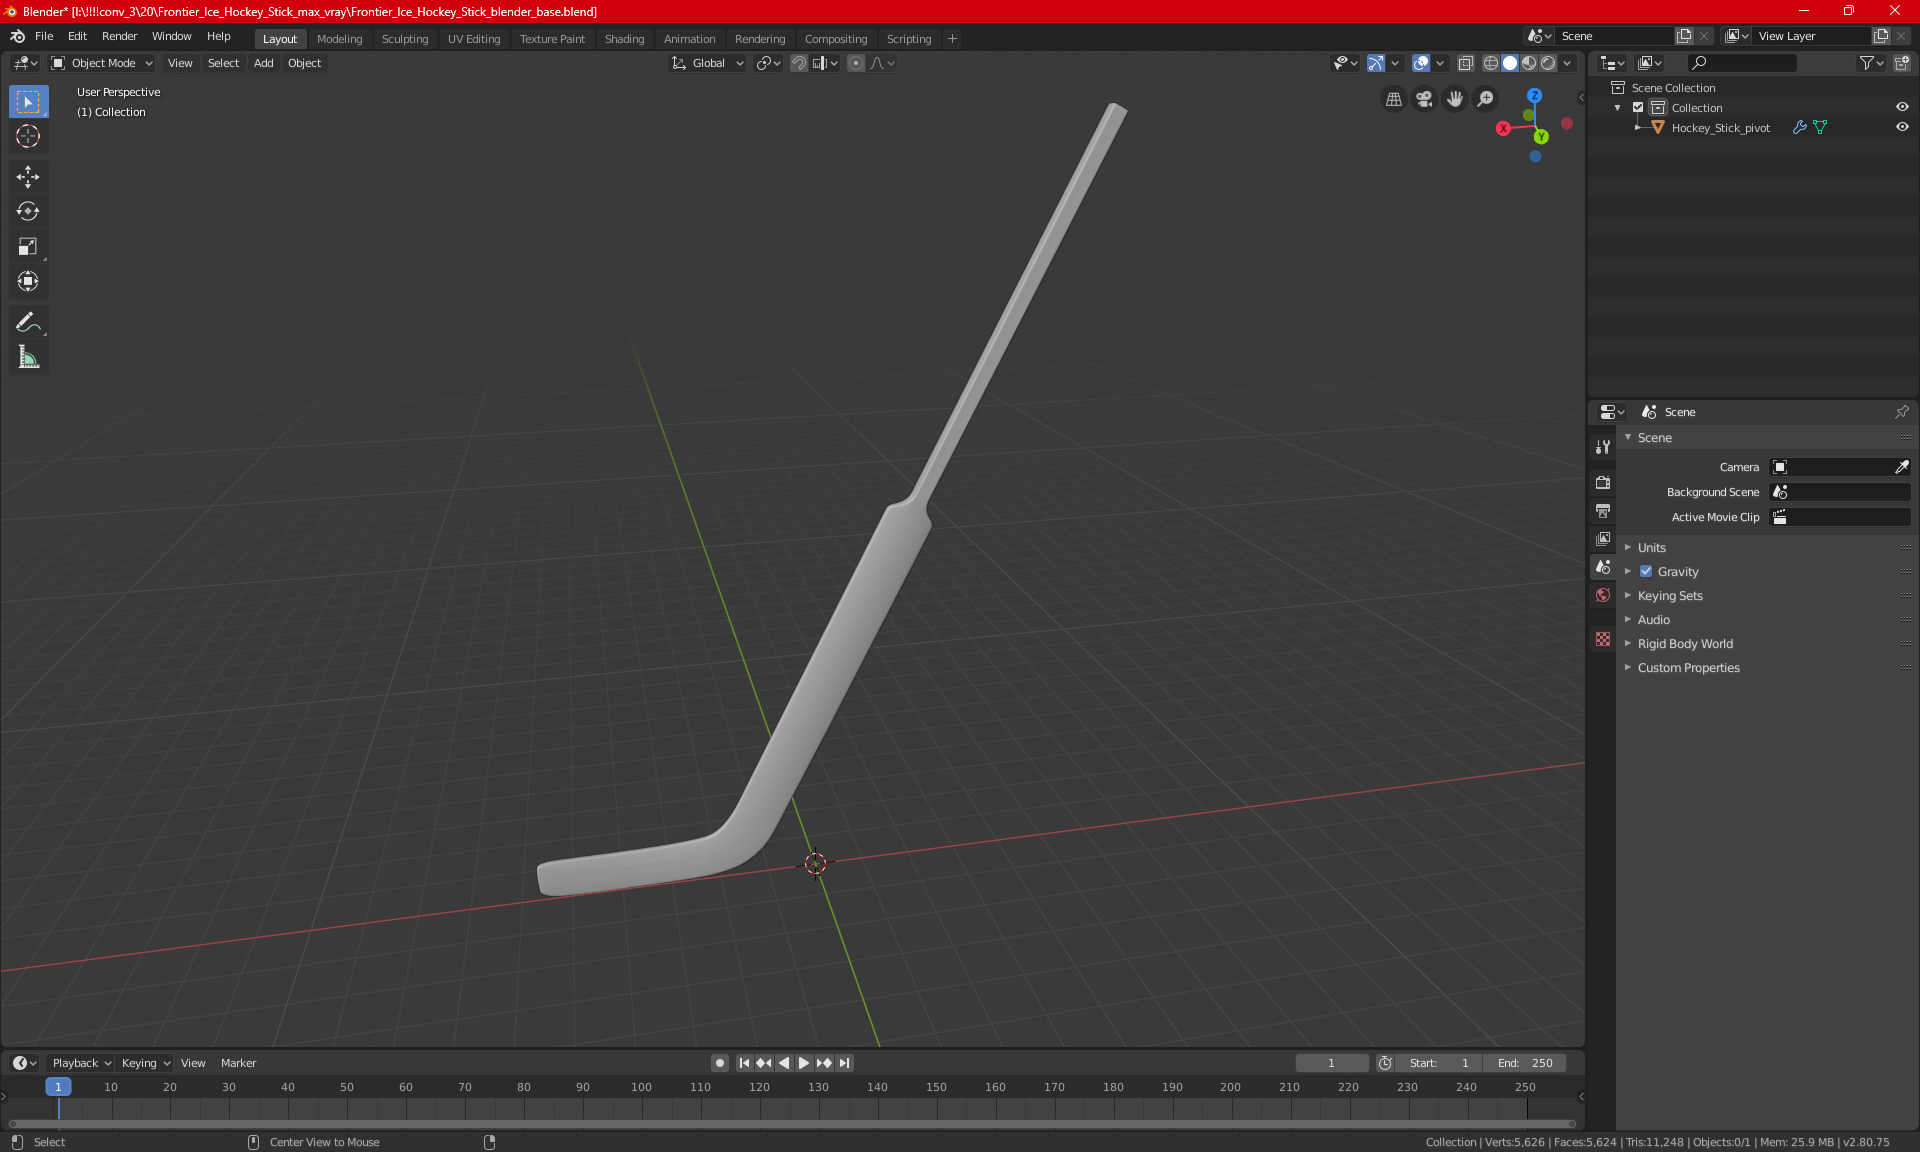Hide the Collection with eye icon
Screen dimensions: 1920x1152
pyautogui.click(x=1901, y=107)
